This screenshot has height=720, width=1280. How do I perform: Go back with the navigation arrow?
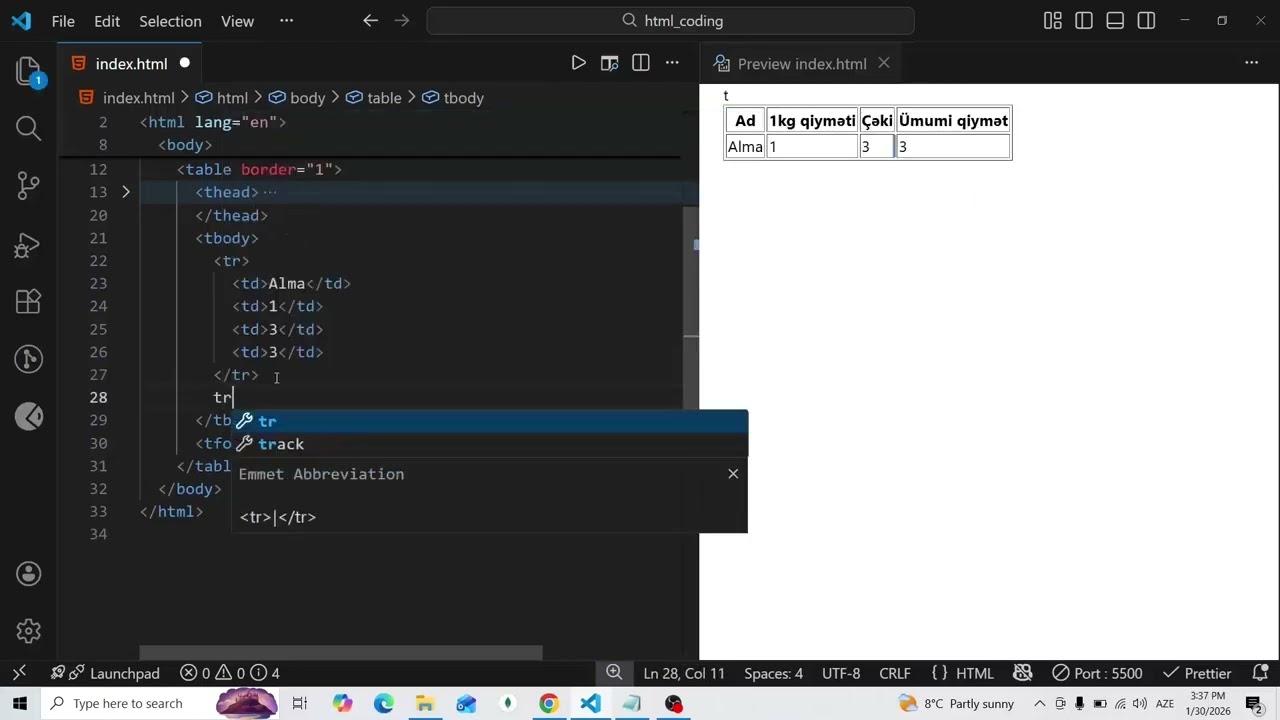(370, 20)
